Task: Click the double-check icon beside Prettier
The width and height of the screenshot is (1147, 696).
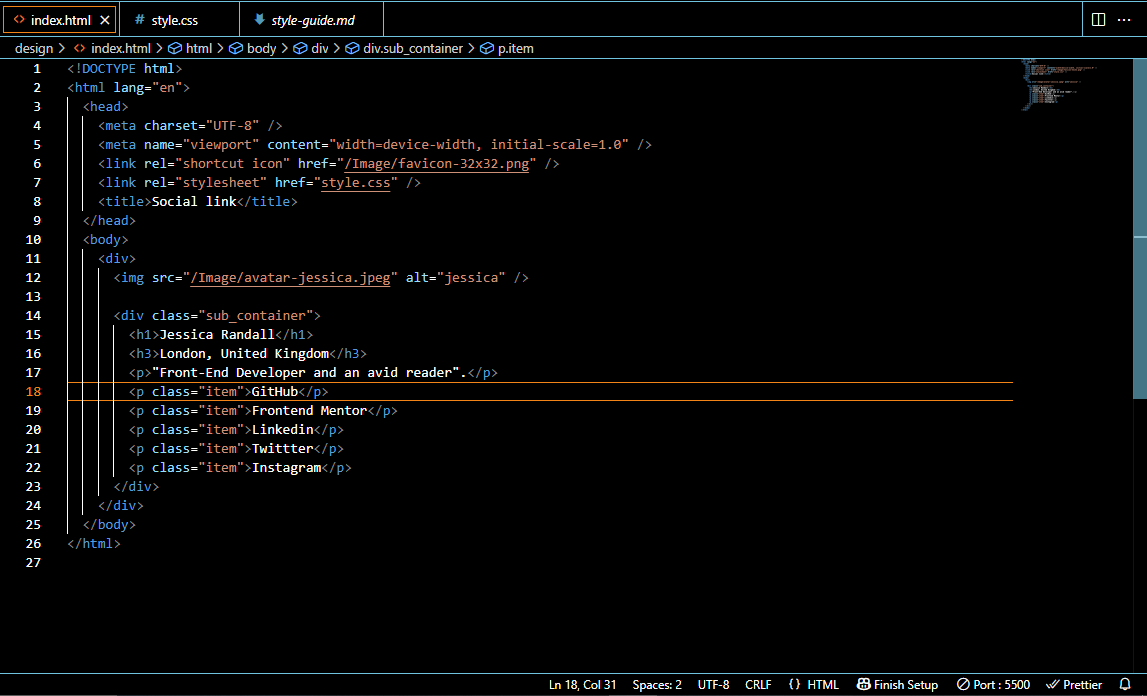Action: point(1053,684)
